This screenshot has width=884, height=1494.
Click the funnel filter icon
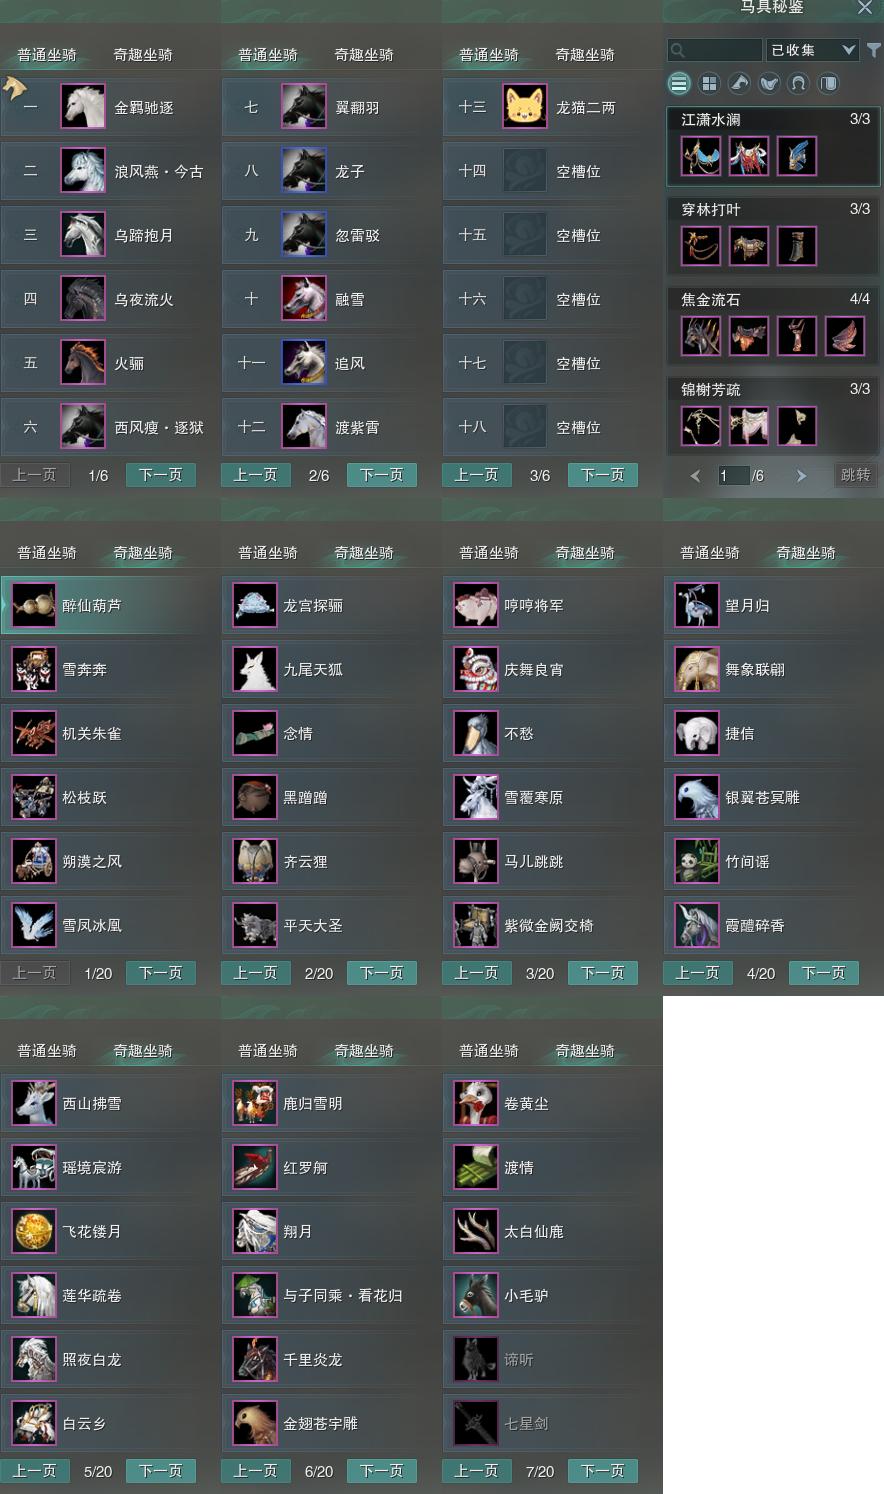(874, 49)
